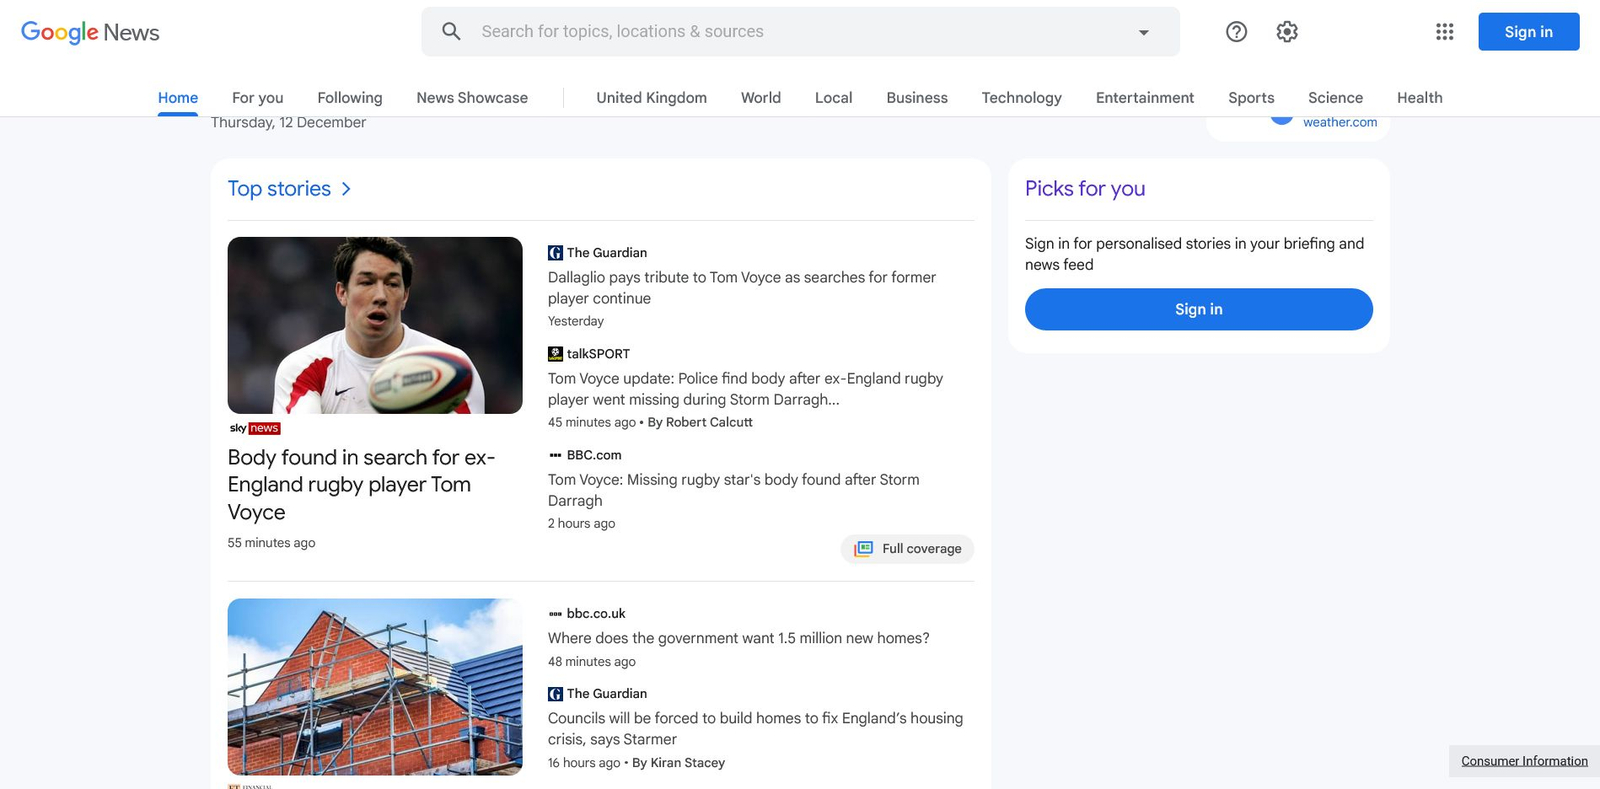Click the top-right Sign in button
1600x789 pixels.
point(1529,32)
